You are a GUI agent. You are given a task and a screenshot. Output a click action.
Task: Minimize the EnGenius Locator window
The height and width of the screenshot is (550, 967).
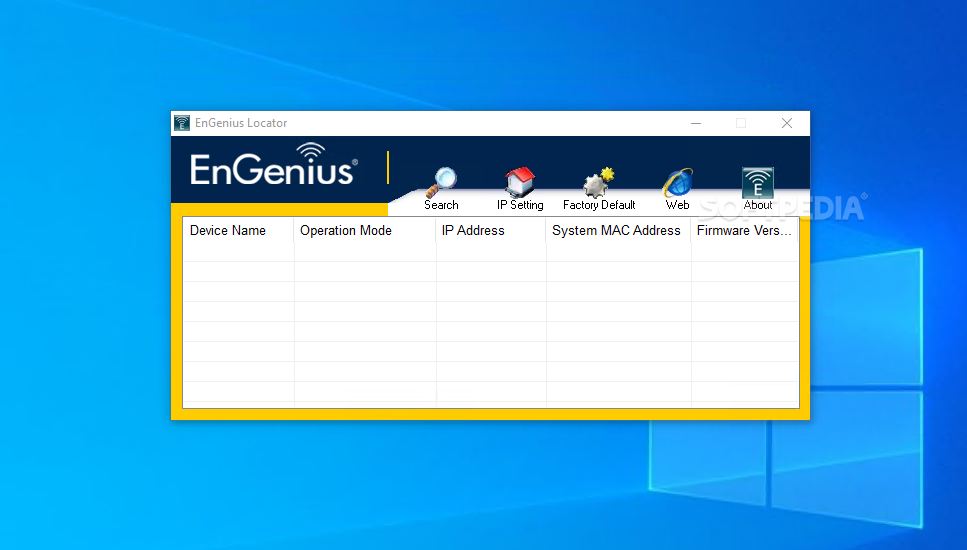[x=696, y=123]
